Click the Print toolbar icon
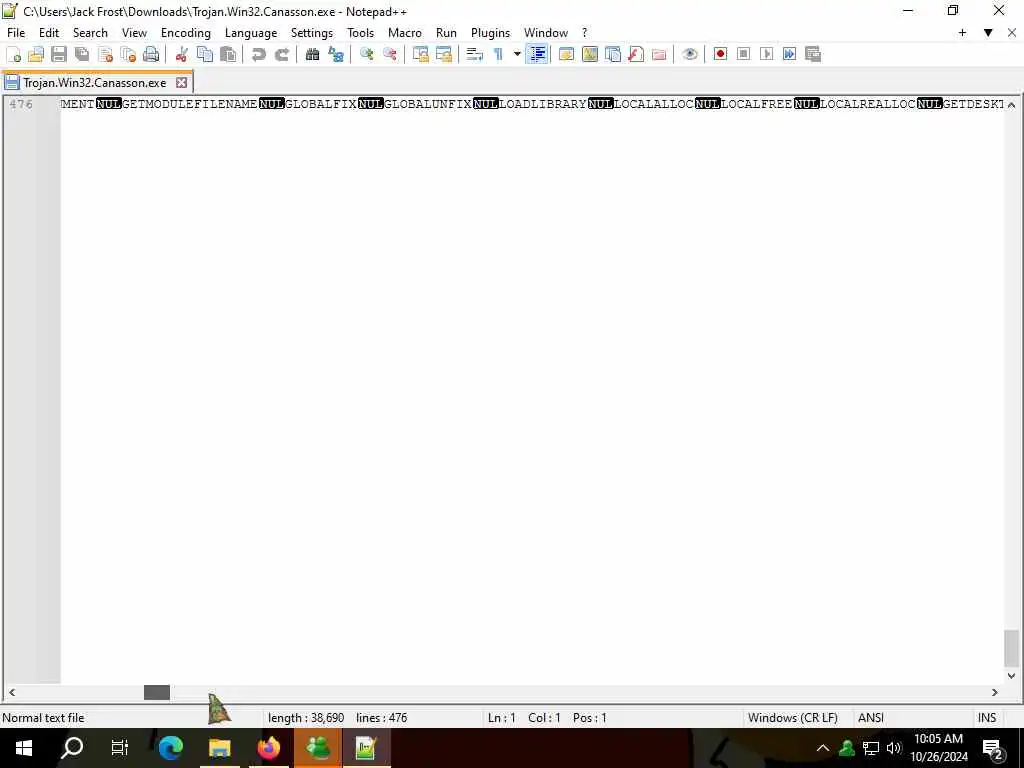 (x=151, y=54)
